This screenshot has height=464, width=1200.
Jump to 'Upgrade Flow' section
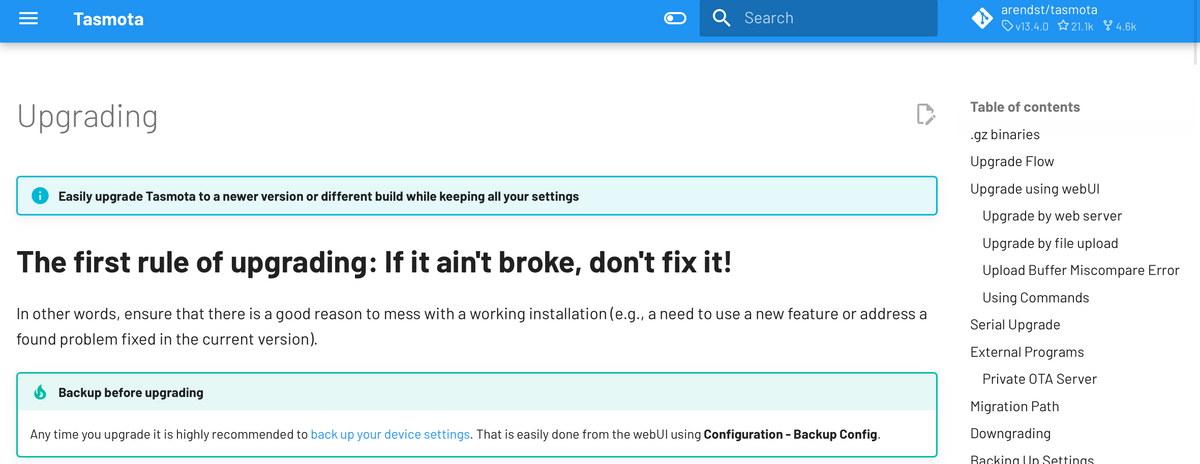pyautogui.click(x=1012, y=161)
